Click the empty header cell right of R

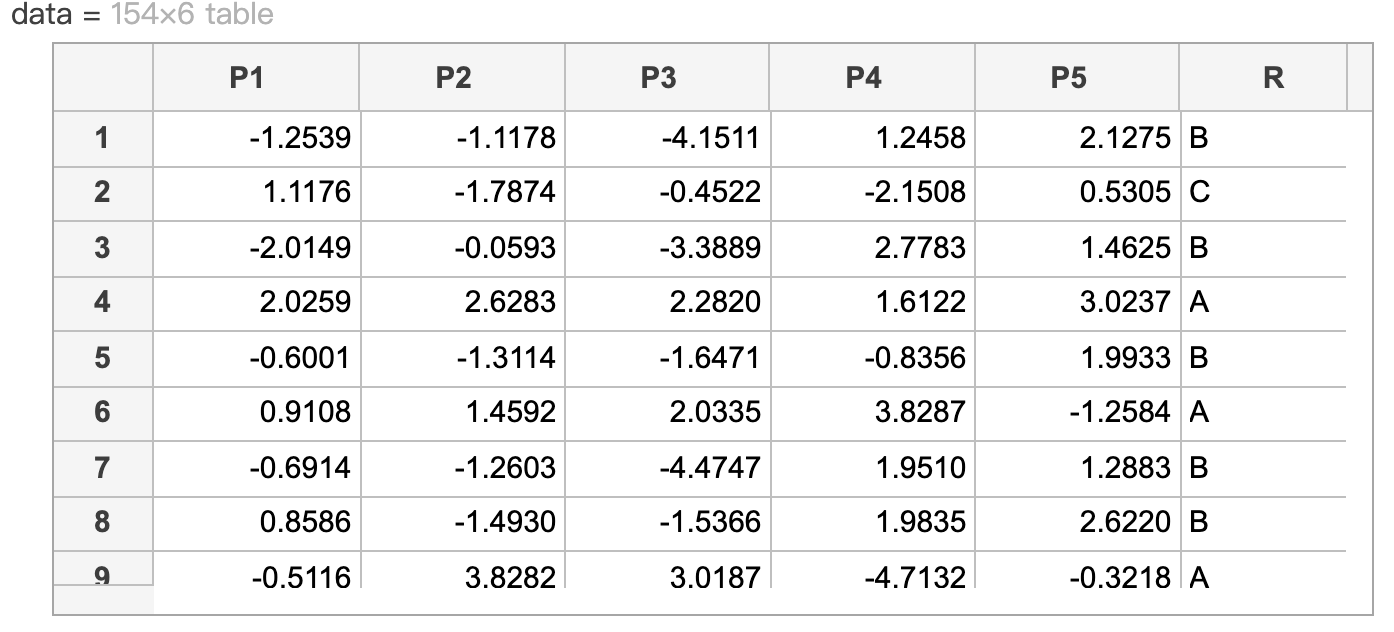tap(1360, 77)
